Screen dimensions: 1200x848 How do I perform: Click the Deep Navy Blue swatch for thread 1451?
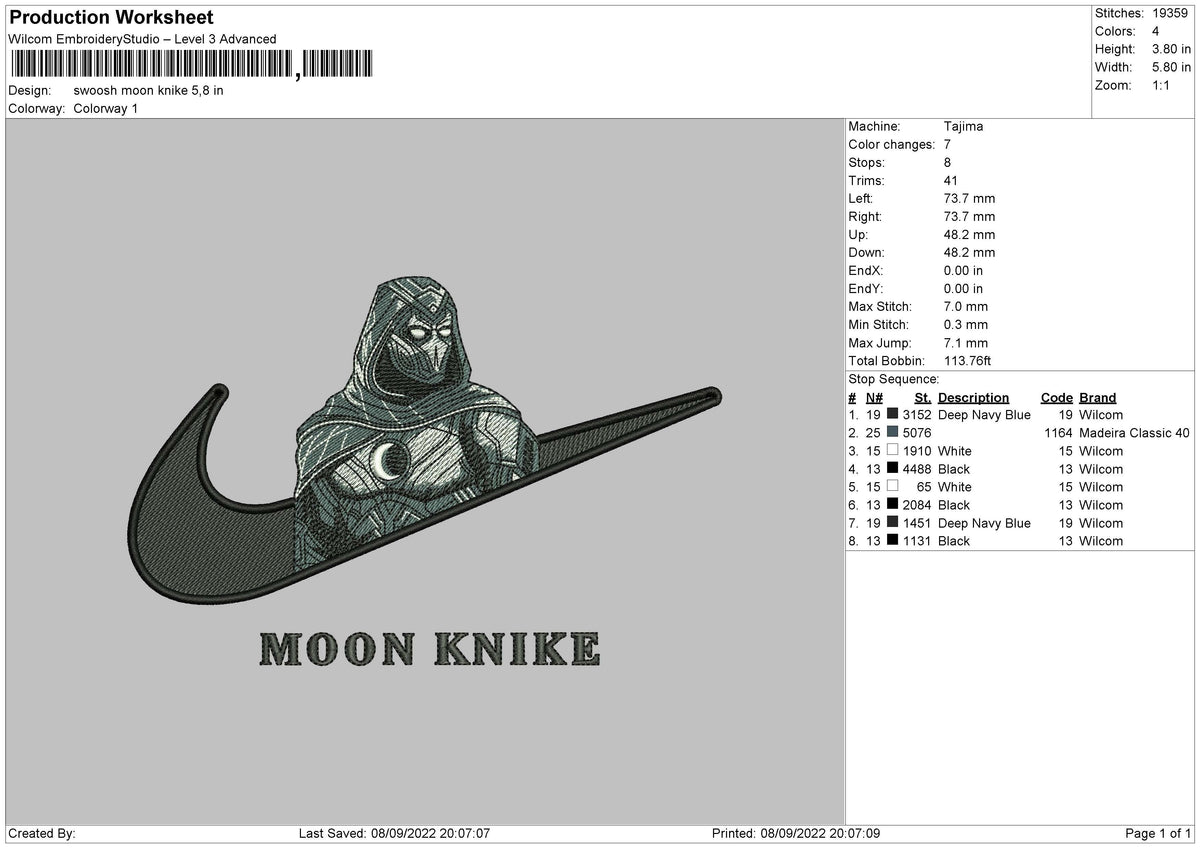[x=891, y=523]
